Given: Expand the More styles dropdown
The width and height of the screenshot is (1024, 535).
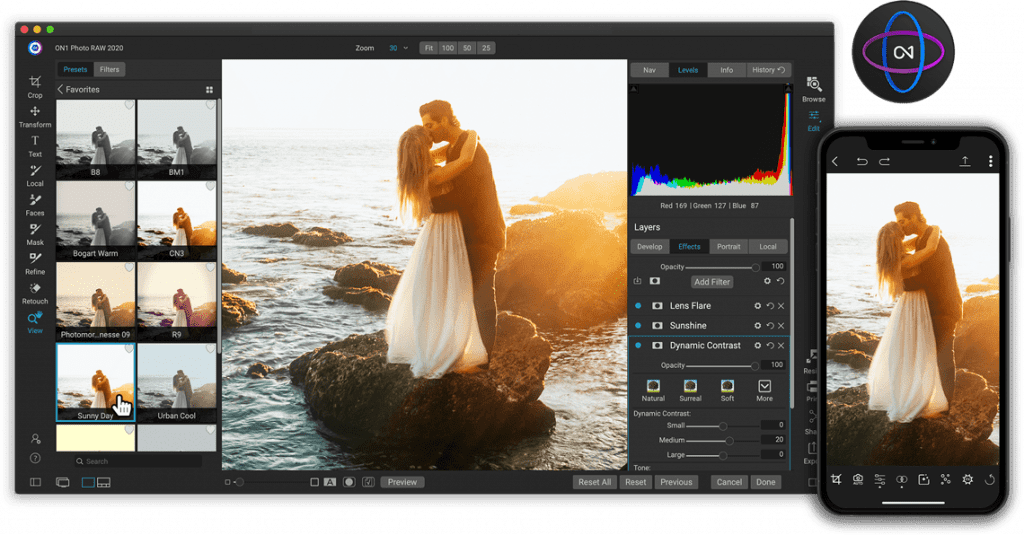Looking at the screenshot, I should [764, 391].
